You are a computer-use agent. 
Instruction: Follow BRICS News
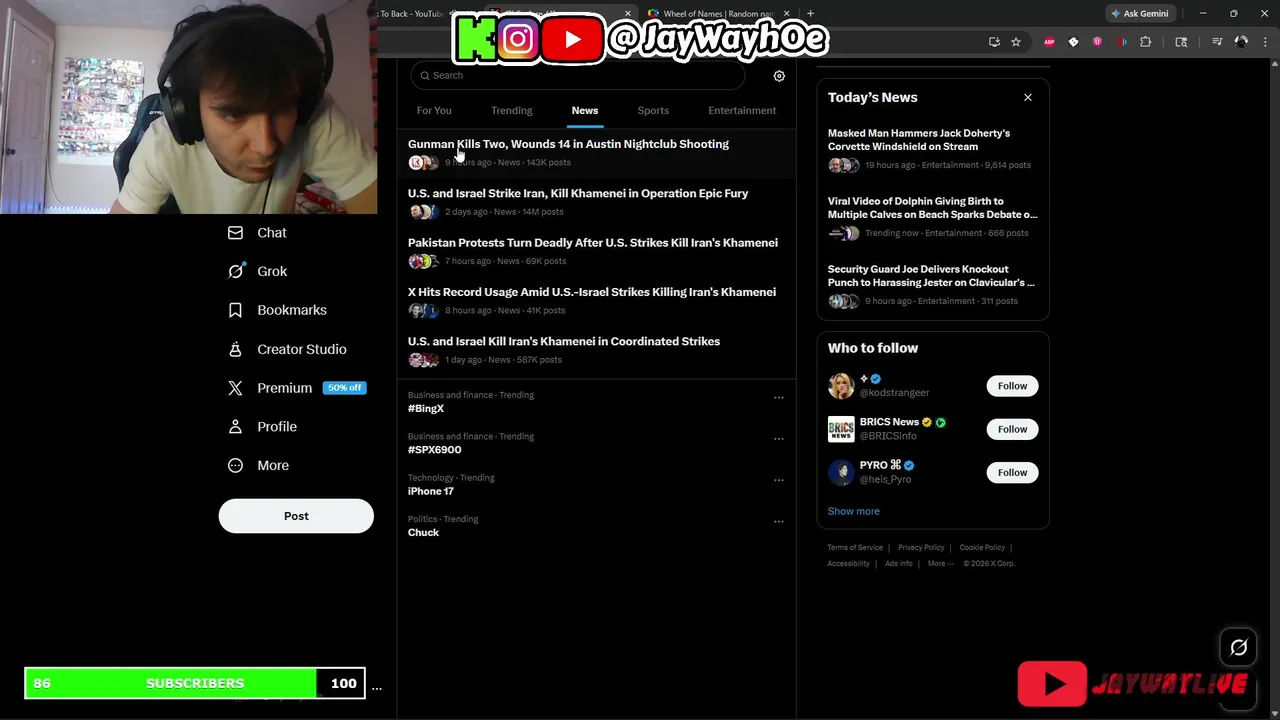(x=1012, y=429)
